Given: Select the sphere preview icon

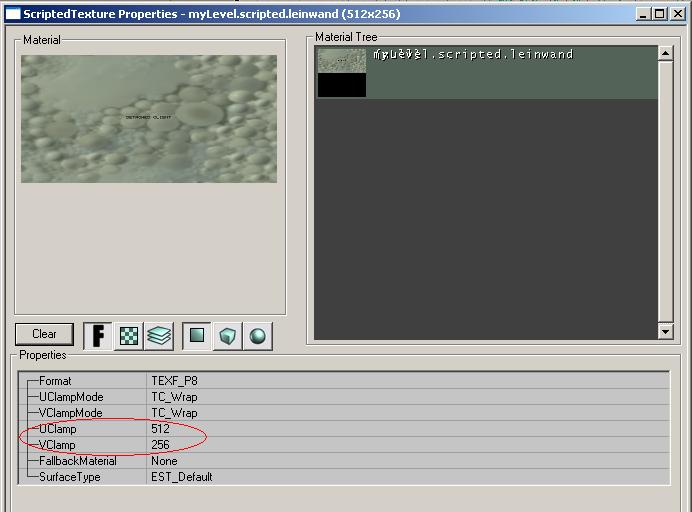Looking at the screenshot, I should [258, 336].
